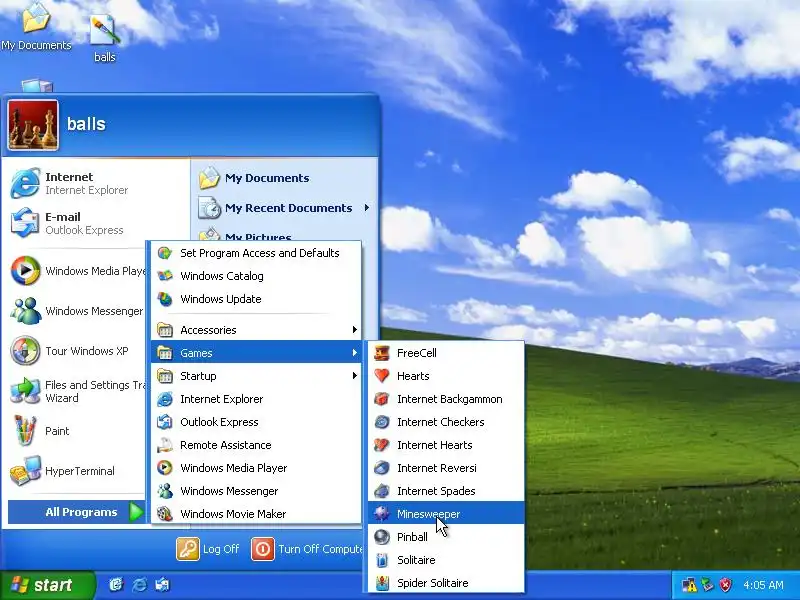This screenshot has height=600, width=800.
Task: Click the Internet Spades icon
Action: [382, 491]
